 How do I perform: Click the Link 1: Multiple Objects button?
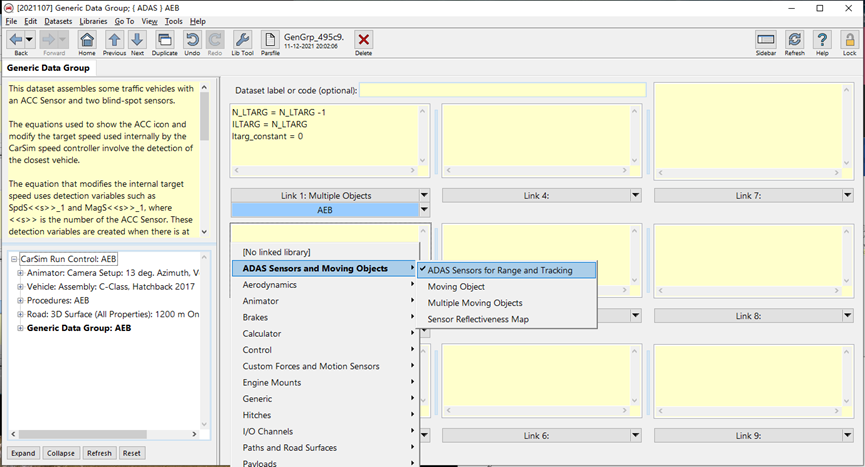[x=325, y=195]
